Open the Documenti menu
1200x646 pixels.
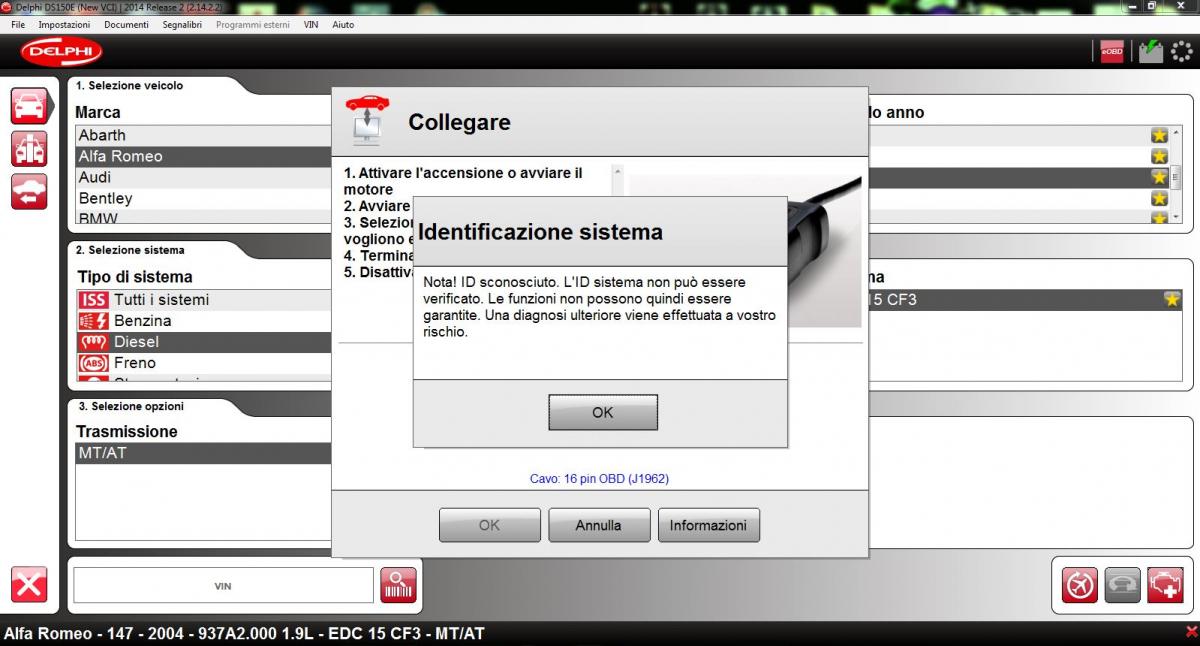(x=126, y=24)
